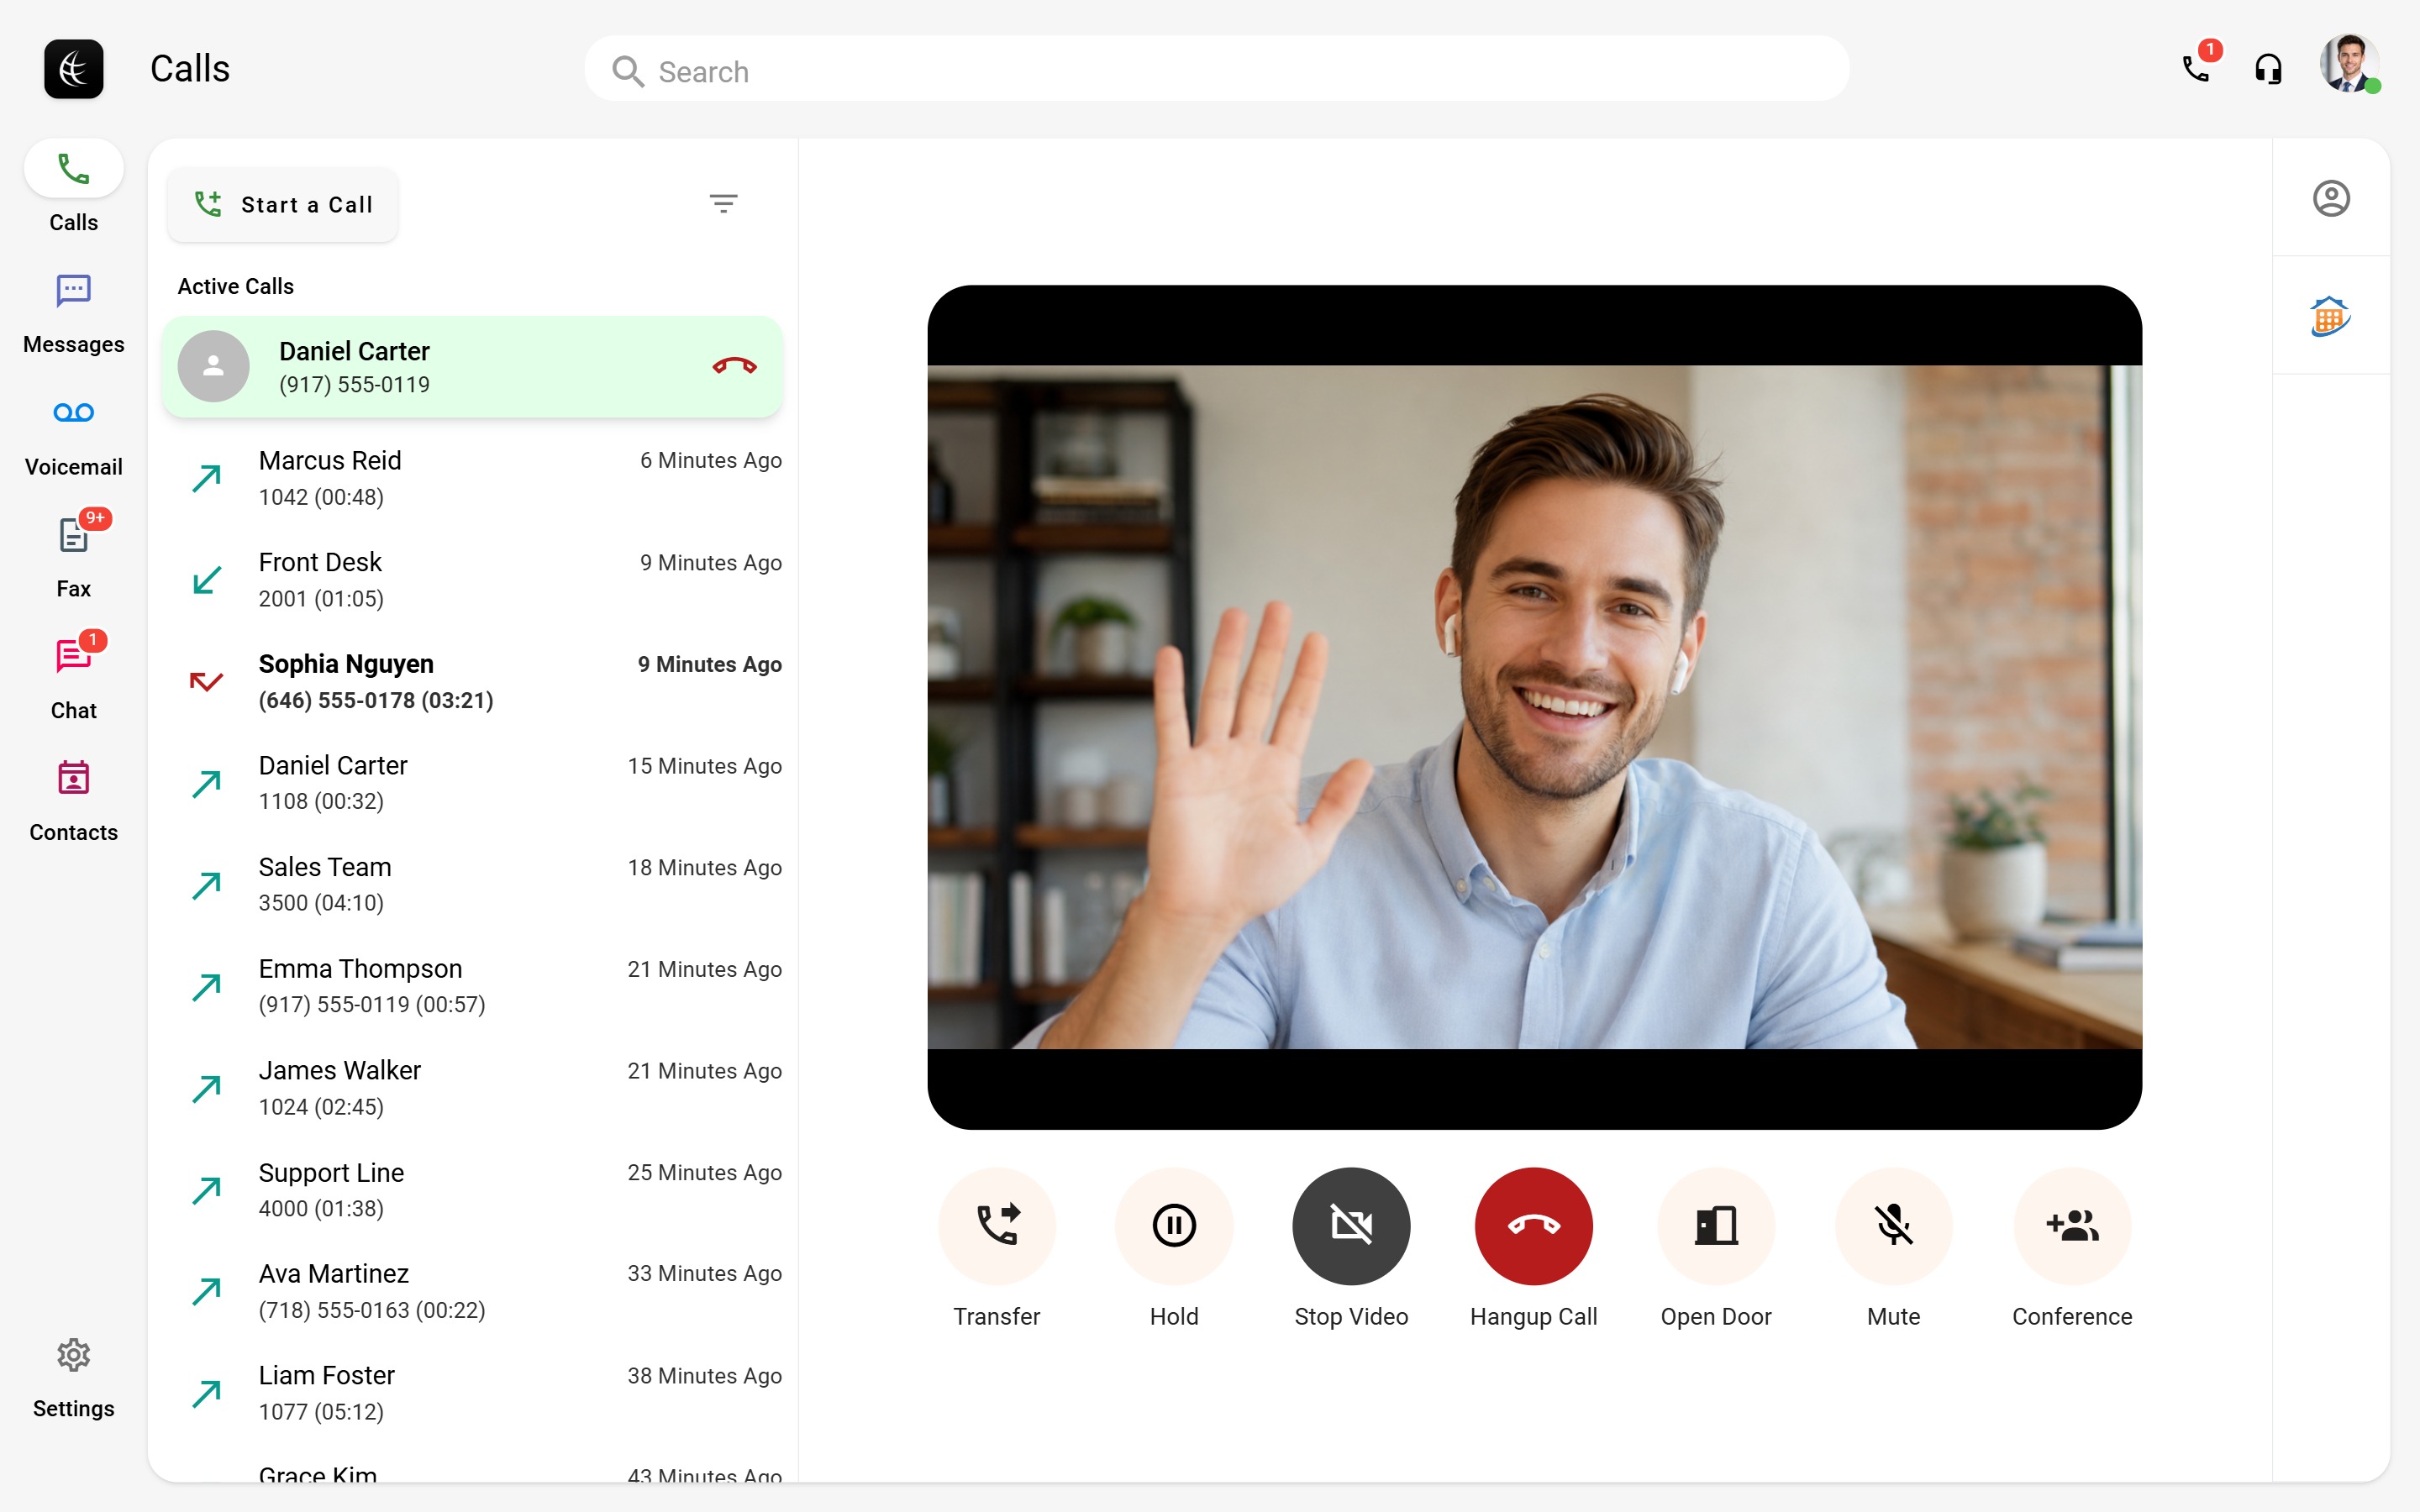Viewport: 2420px width, 1512px height.
Task: Open Contacts in the sidebar
Action: pyautogui.click(x=73, y=801)
